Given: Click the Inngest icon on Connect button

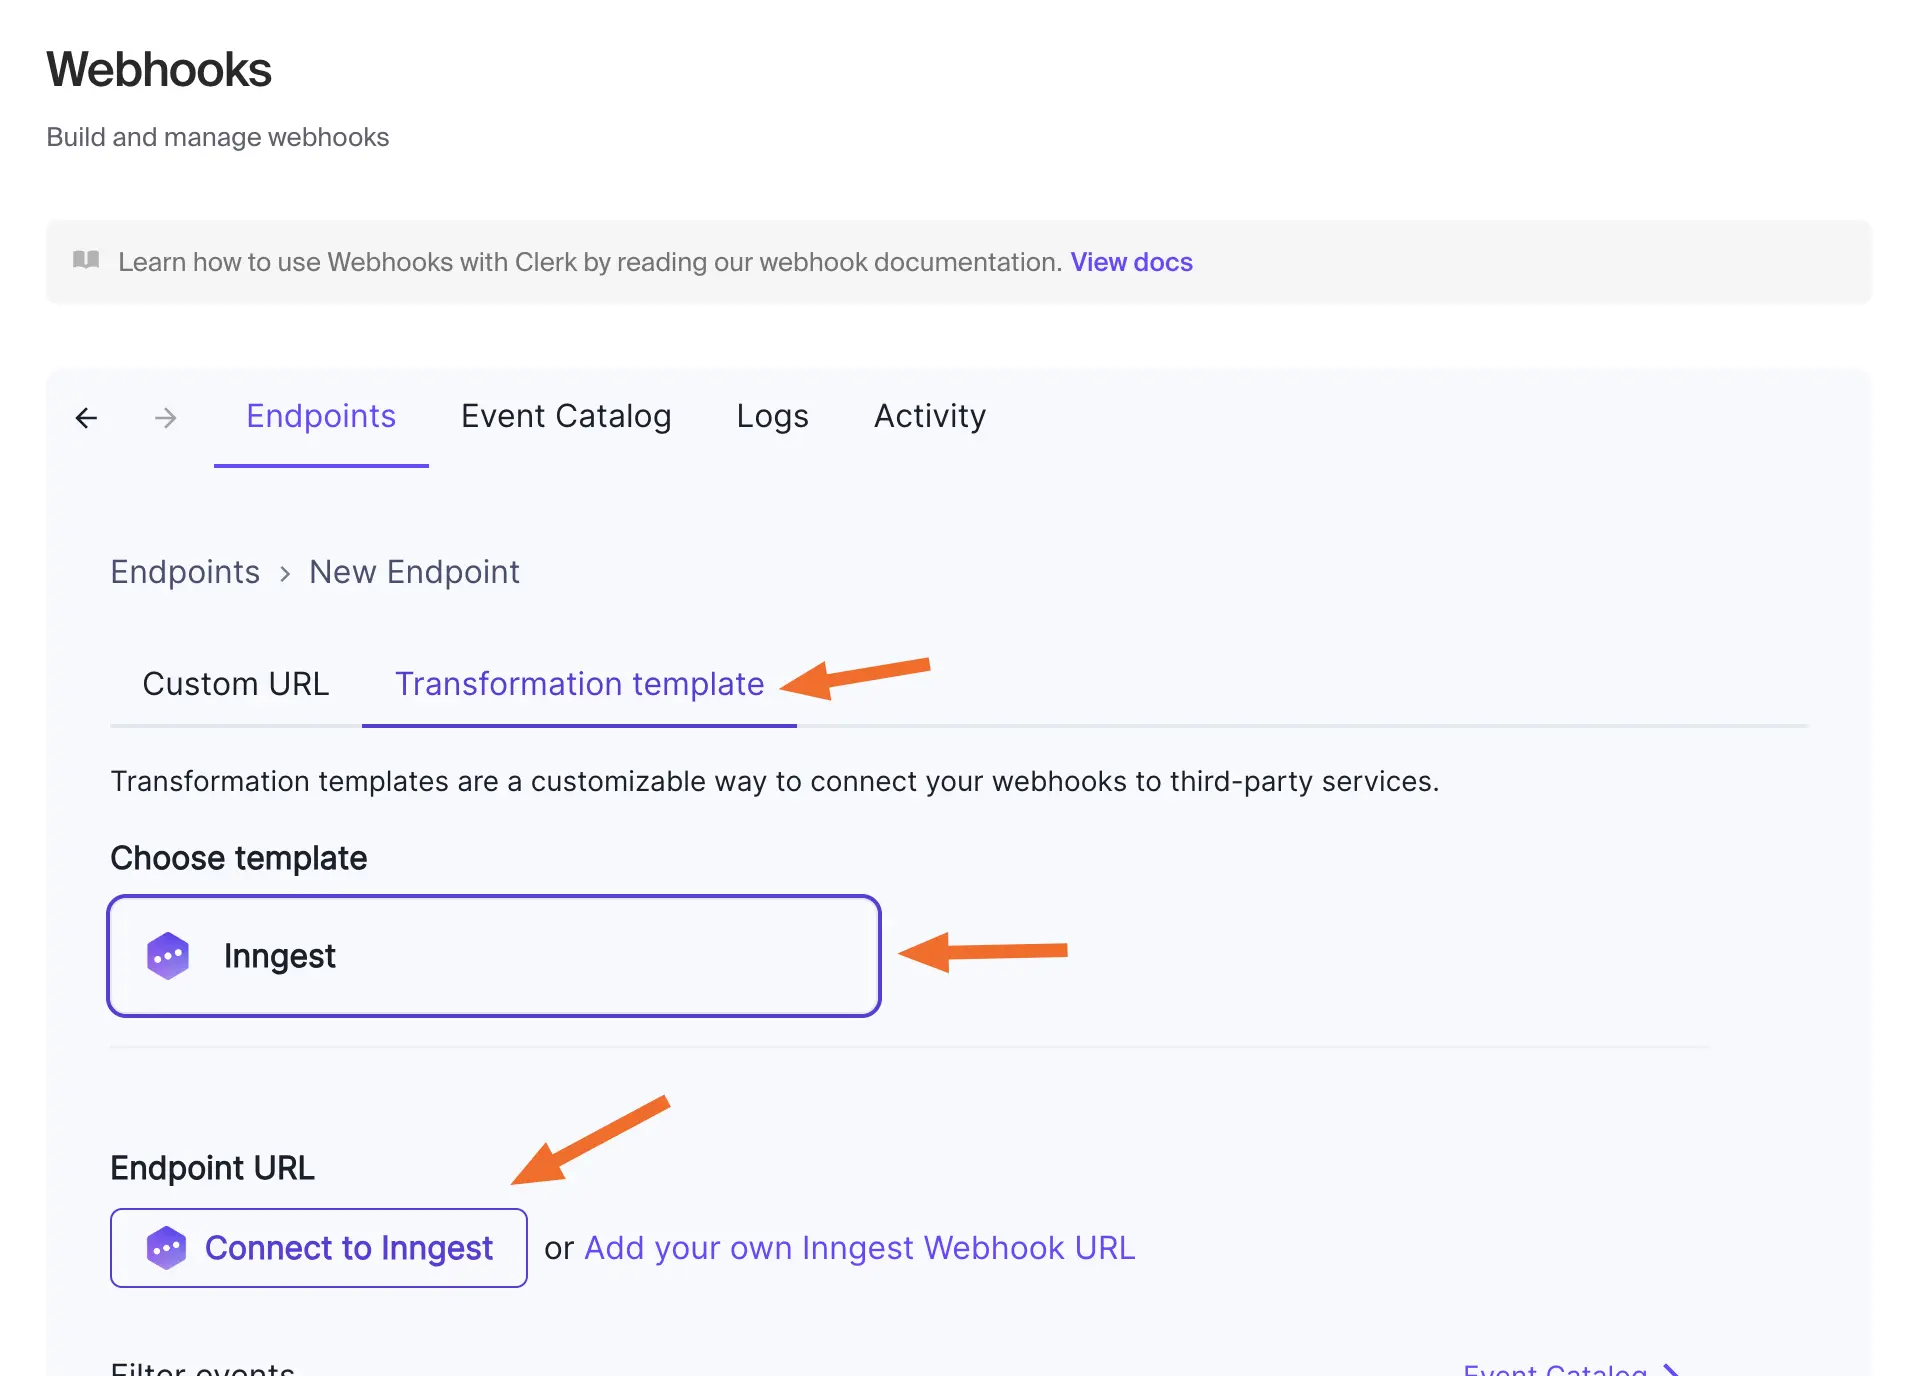Looking at the screenshot, I should pyautogui.click(x=168, y=1247).
